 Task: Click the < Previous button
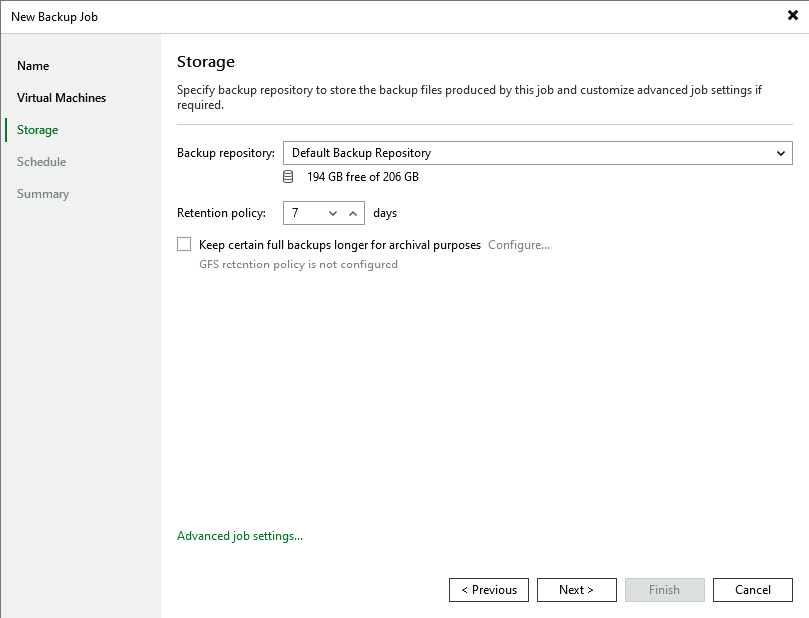[489, 590]
